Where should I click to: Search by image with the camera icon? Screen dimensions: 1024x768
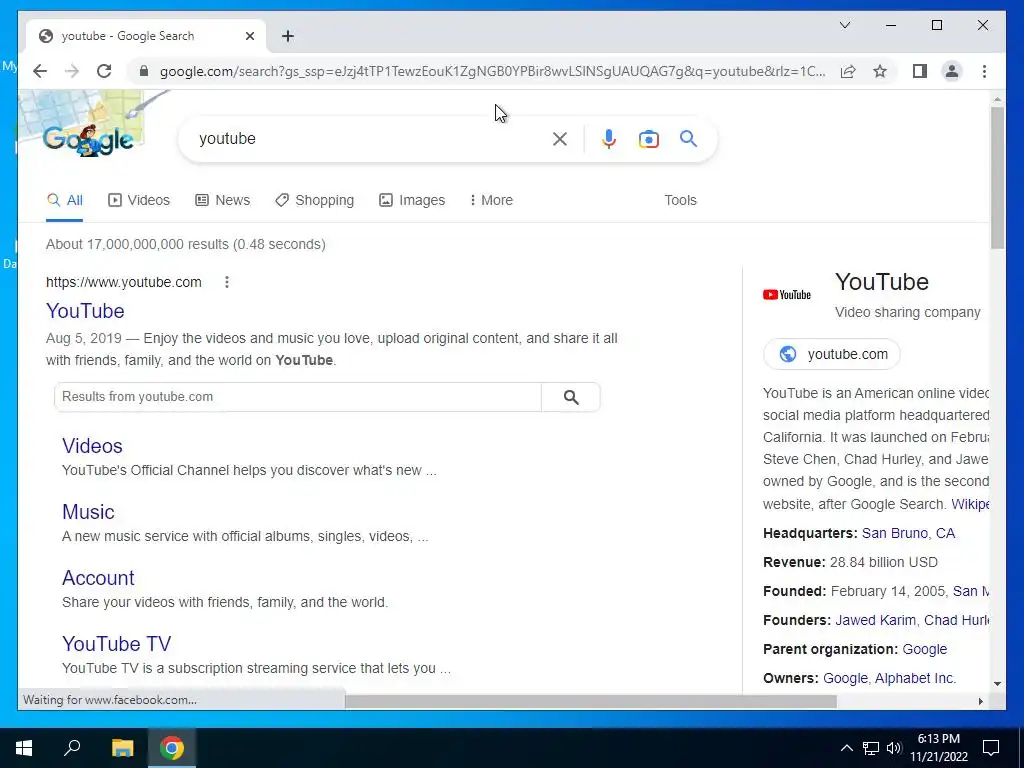click(648, 138)
